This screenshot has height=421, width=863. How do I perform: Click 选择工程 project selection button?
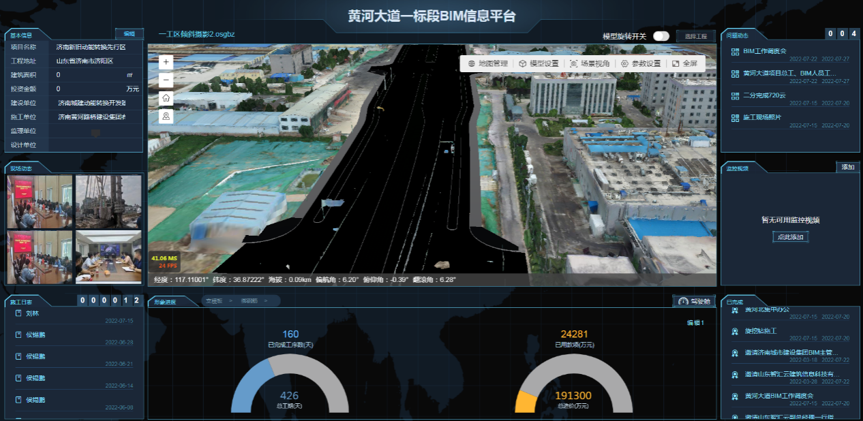[696, 36]
